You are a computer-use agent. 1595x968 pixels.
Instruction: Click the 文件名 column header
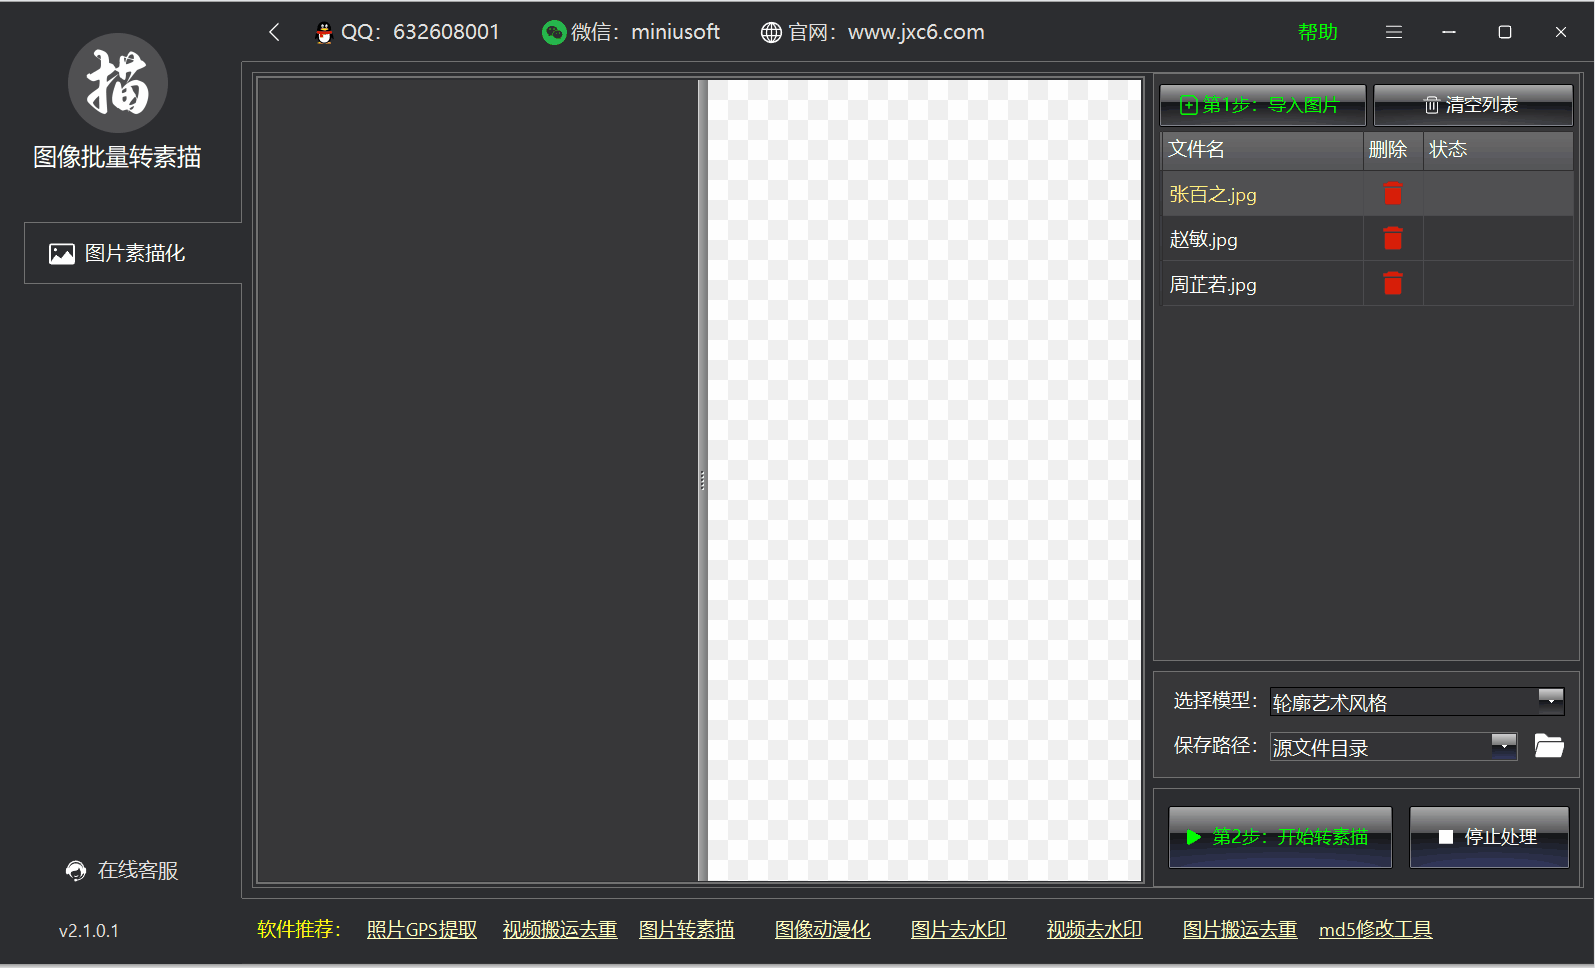point(1263,150)
